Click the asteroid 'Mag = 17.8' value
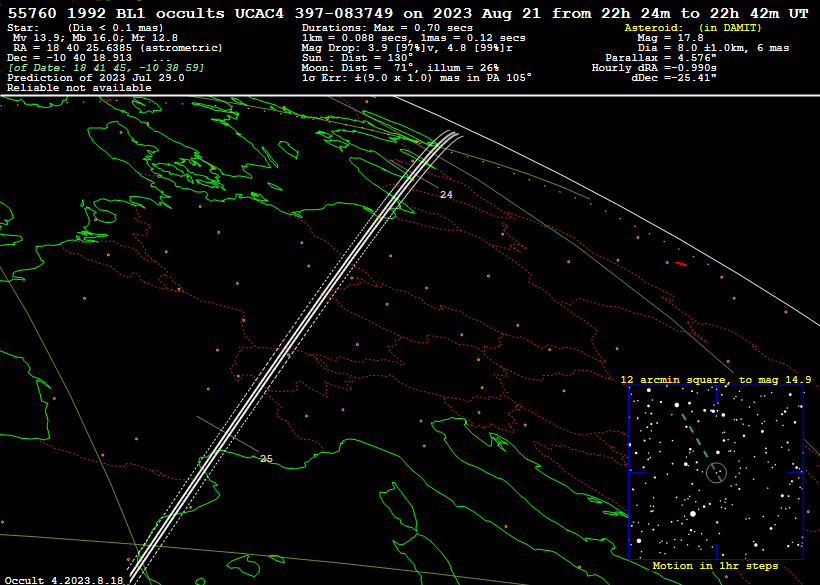Image resolution: width=820 pixels, height=585 pixels. [670, 38]
